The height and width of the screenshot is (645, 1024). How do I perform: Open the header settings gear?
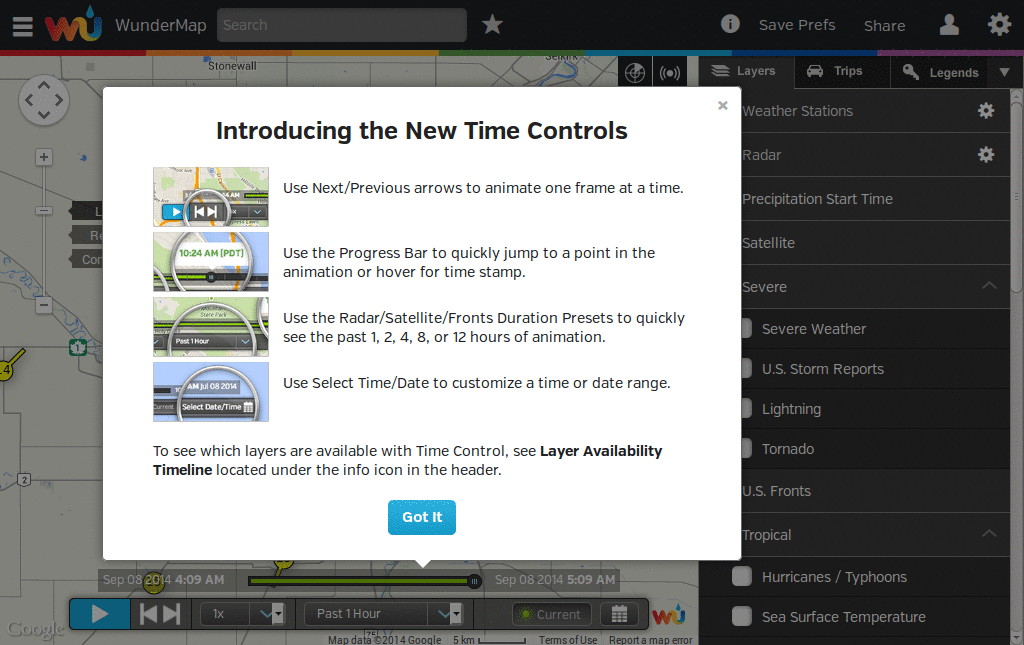999,25
